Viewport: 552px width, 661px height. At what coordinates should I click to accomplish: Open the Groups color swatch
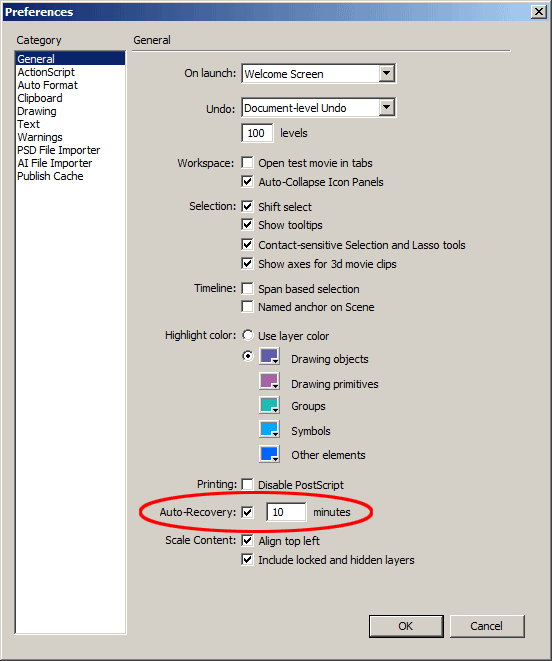point(269,405)
